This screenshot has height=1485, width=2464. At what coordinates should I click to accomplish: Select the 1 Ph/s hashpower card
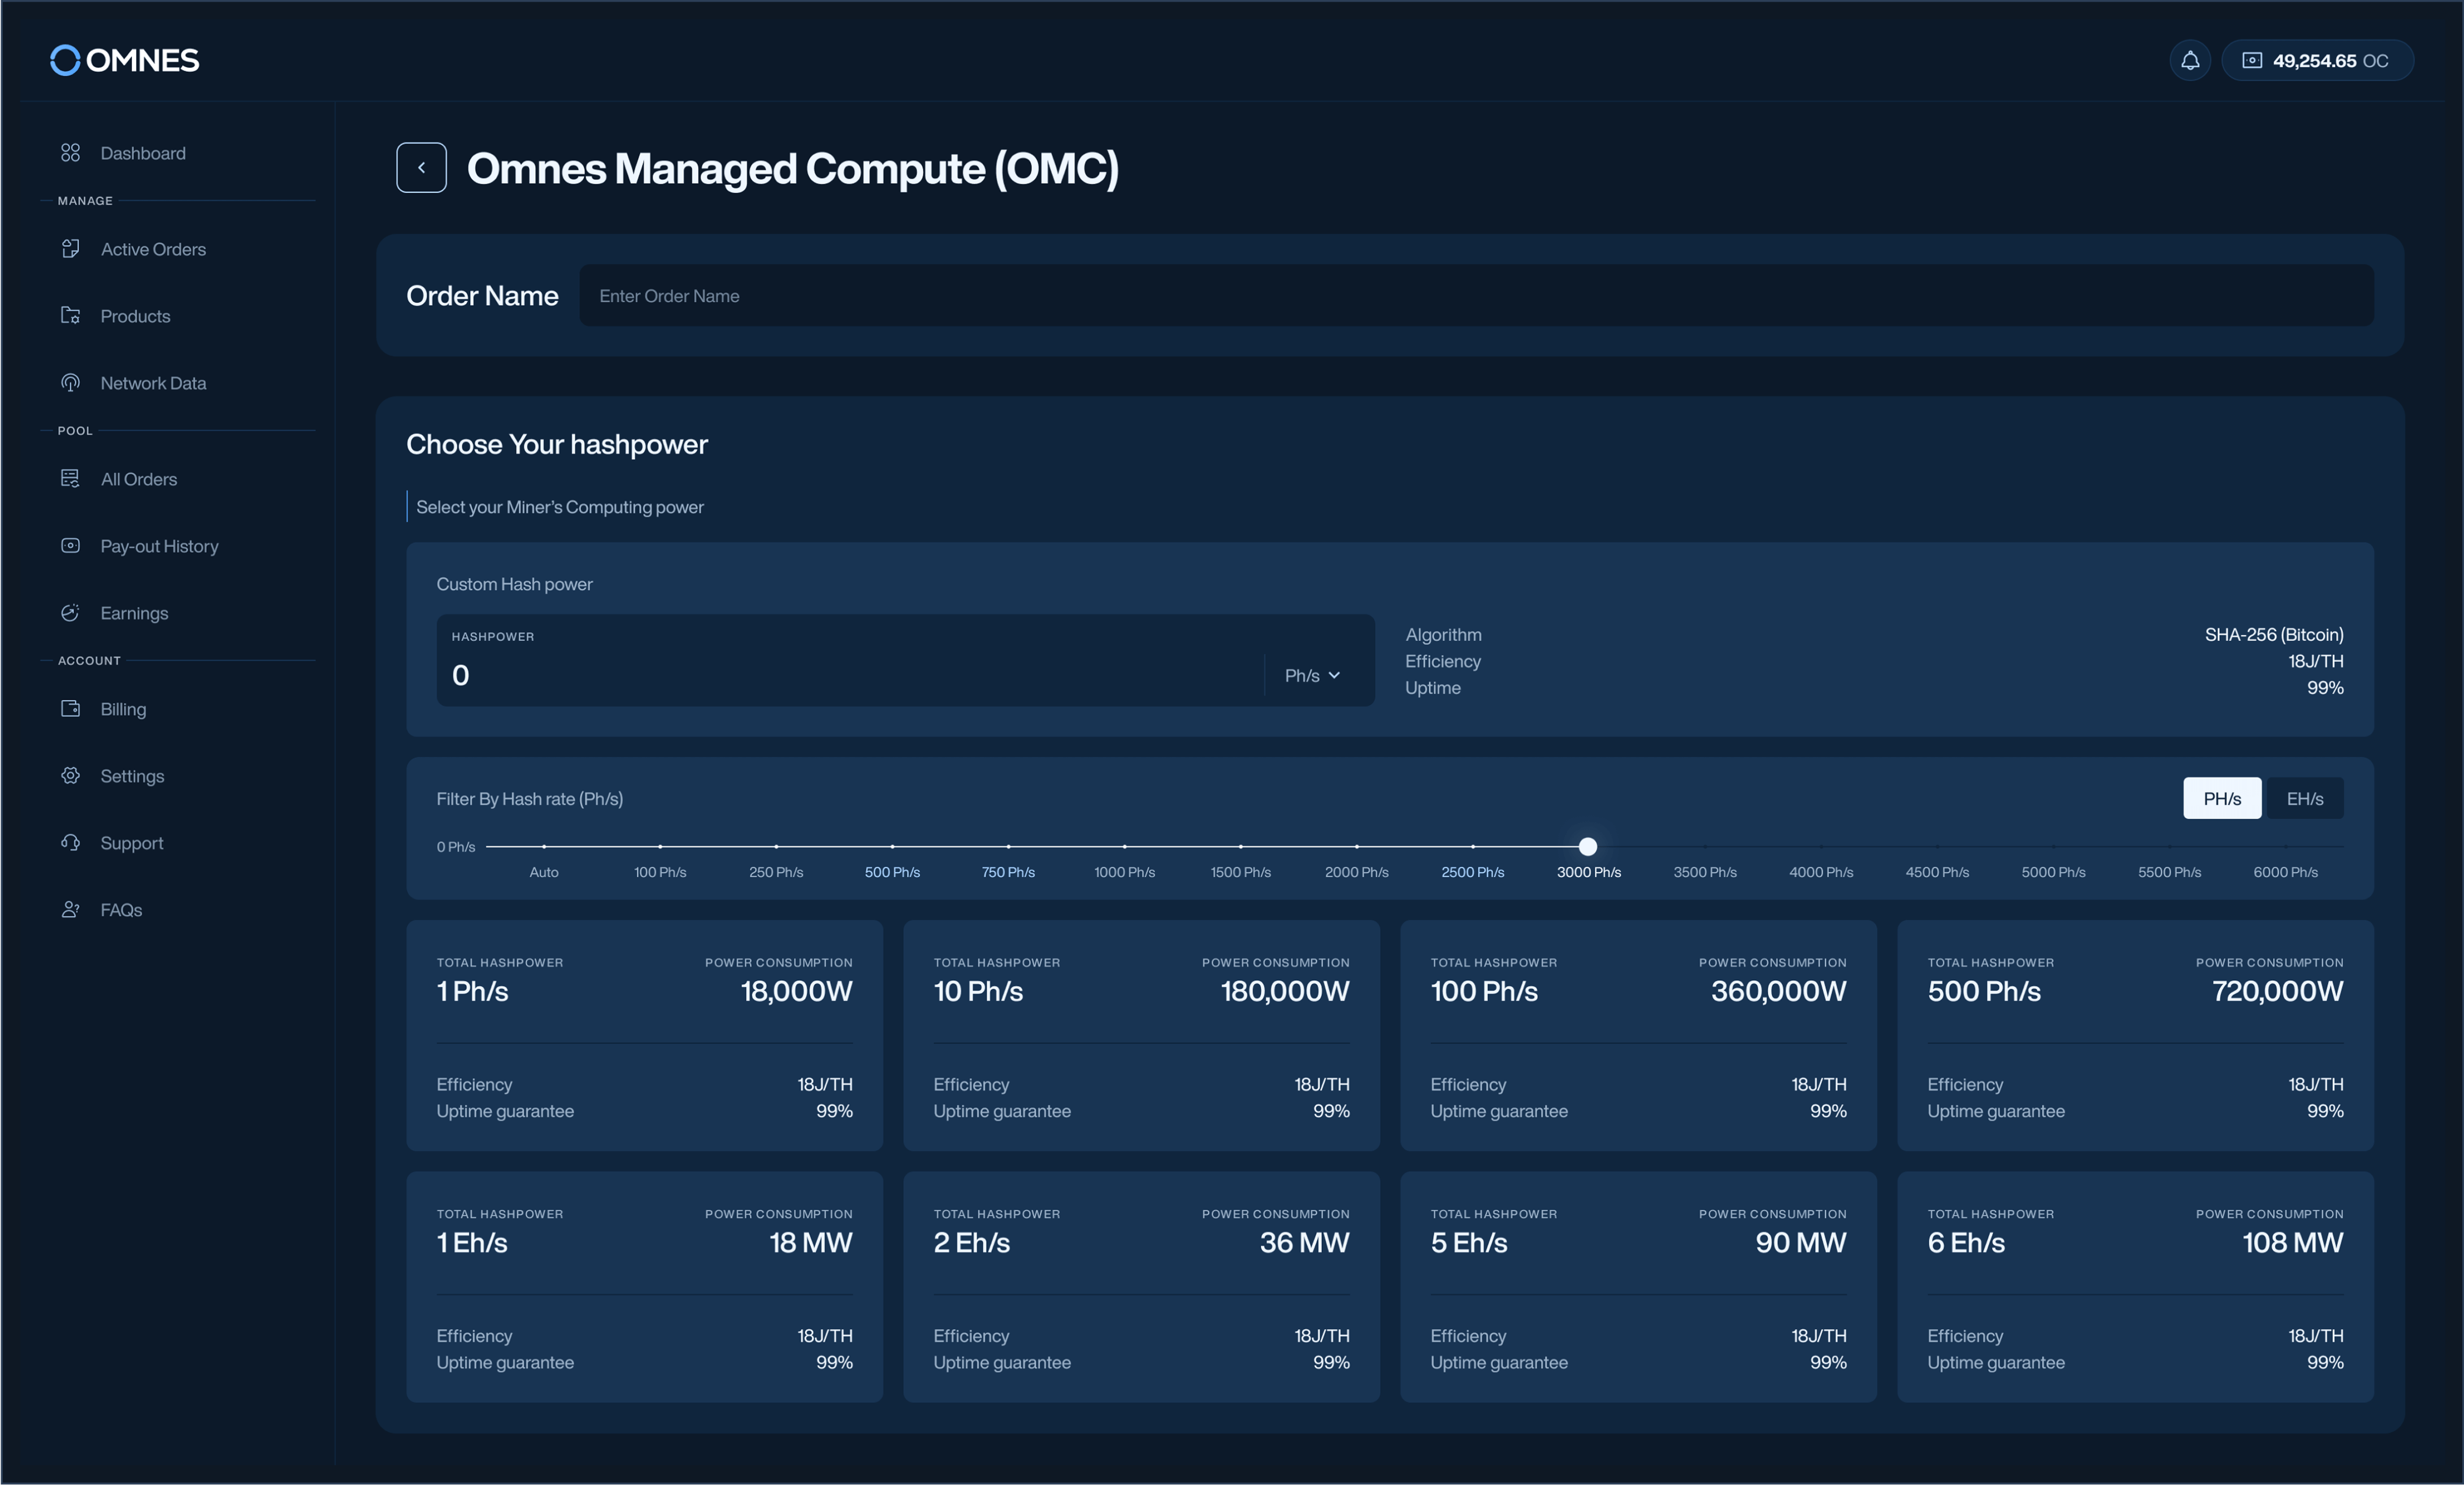pos(644,1035)
